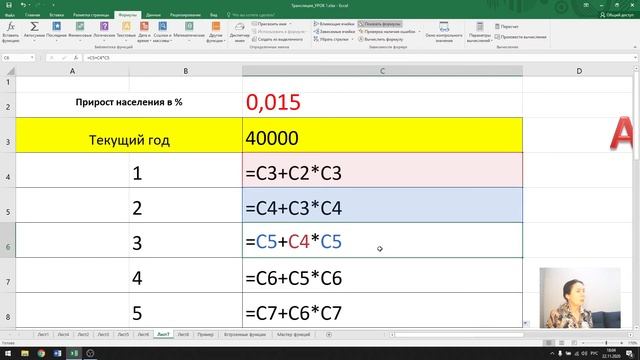Open Text functions library
The height and width of the screenshot is (360, 640).
click(126, 32)
